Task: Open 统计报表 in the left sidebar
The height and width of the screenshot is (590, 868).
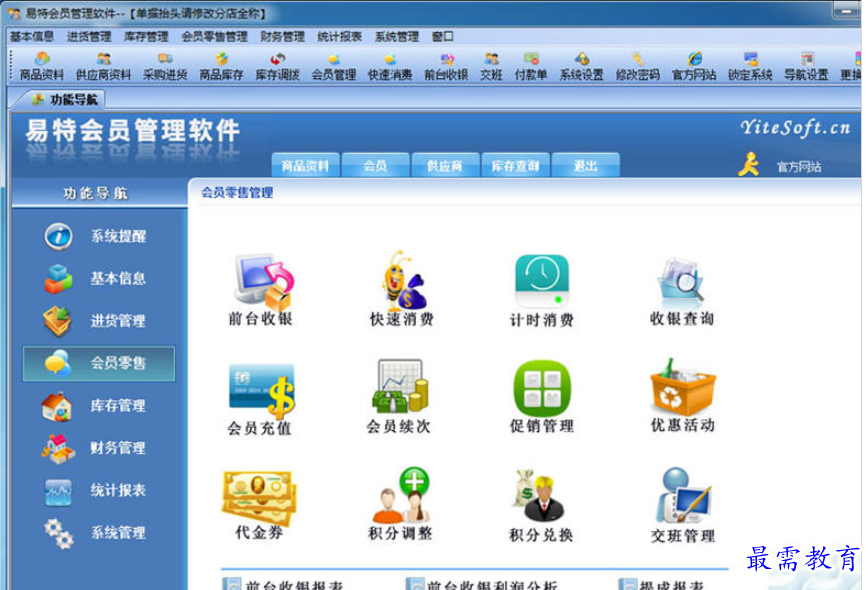Action: click(x=110, y=490)
